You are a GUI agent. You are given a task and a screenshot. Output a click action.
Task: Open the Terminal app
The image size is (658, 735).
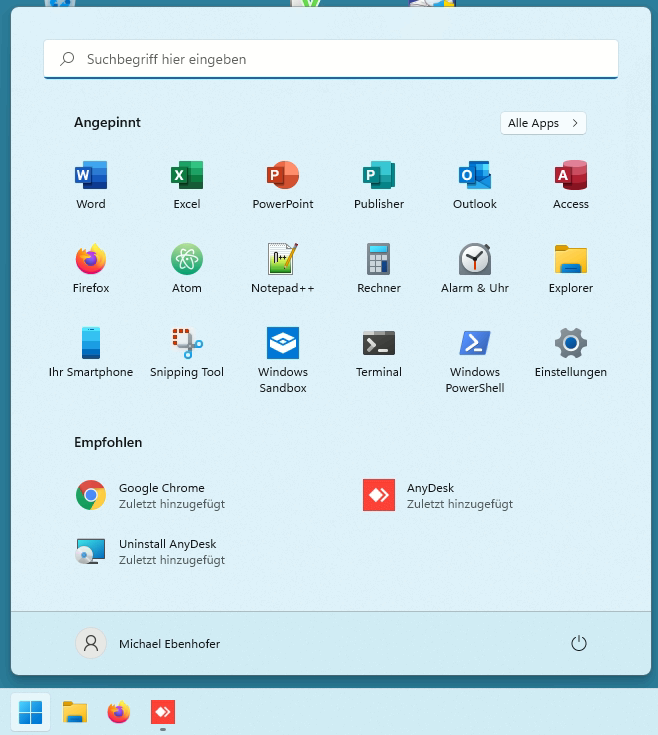379,352
